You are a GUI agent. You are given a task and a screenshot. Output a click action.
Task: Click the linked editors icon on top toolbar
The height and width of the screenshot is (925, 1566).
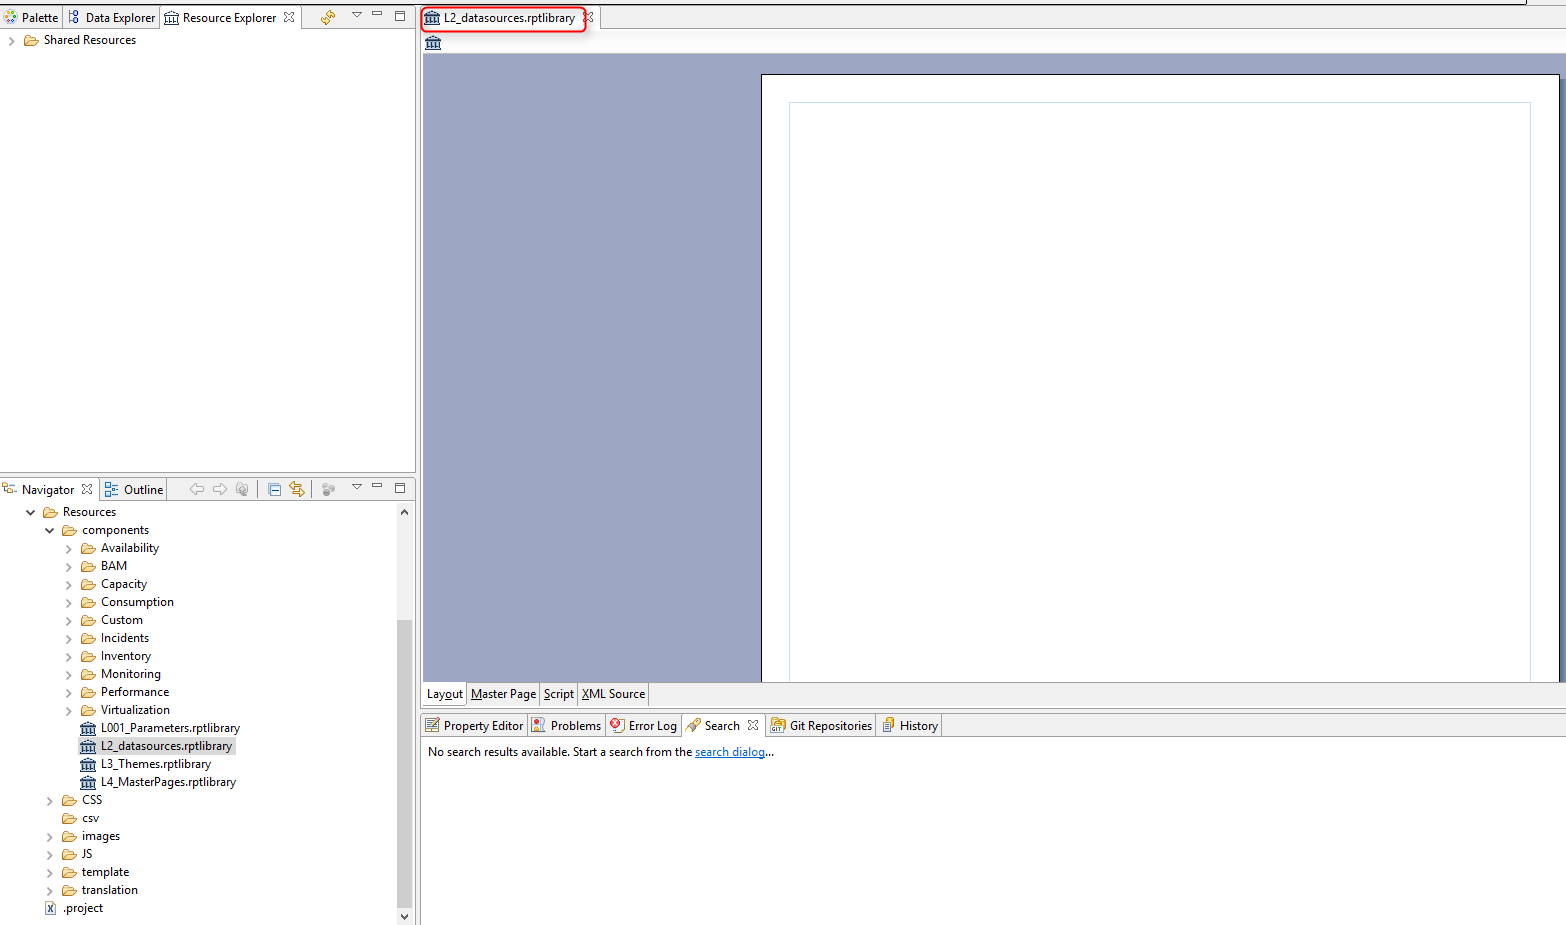tap(327, 17)
